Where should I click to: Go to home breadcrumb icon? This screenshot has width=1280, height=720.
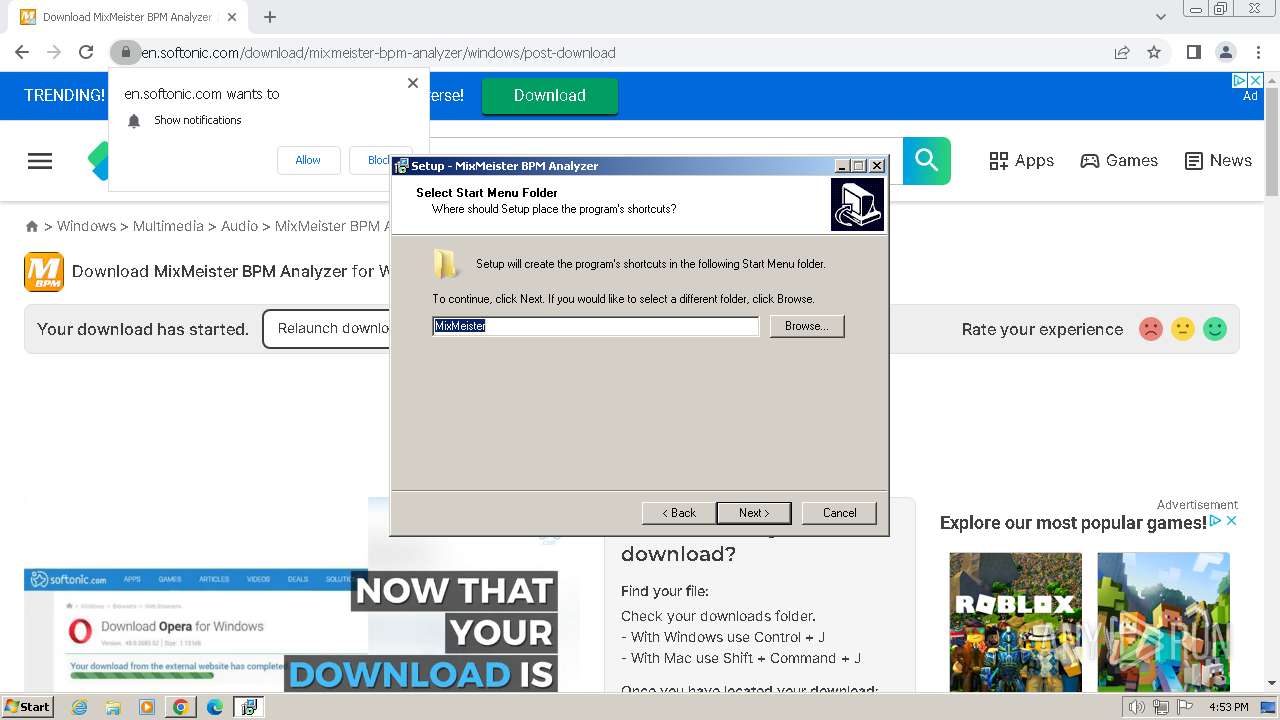click(x=32, y=226)
